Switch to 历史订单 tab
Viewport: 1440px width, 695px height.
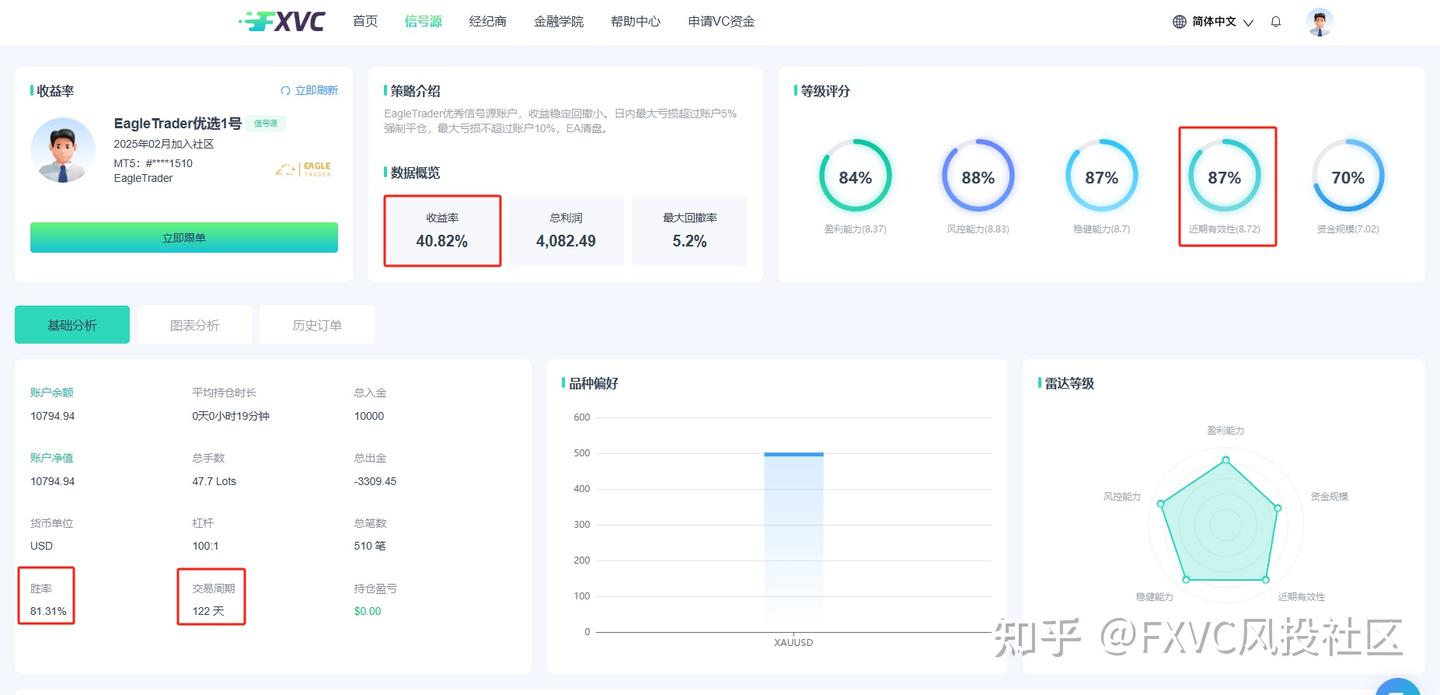[x=316, y=325]
